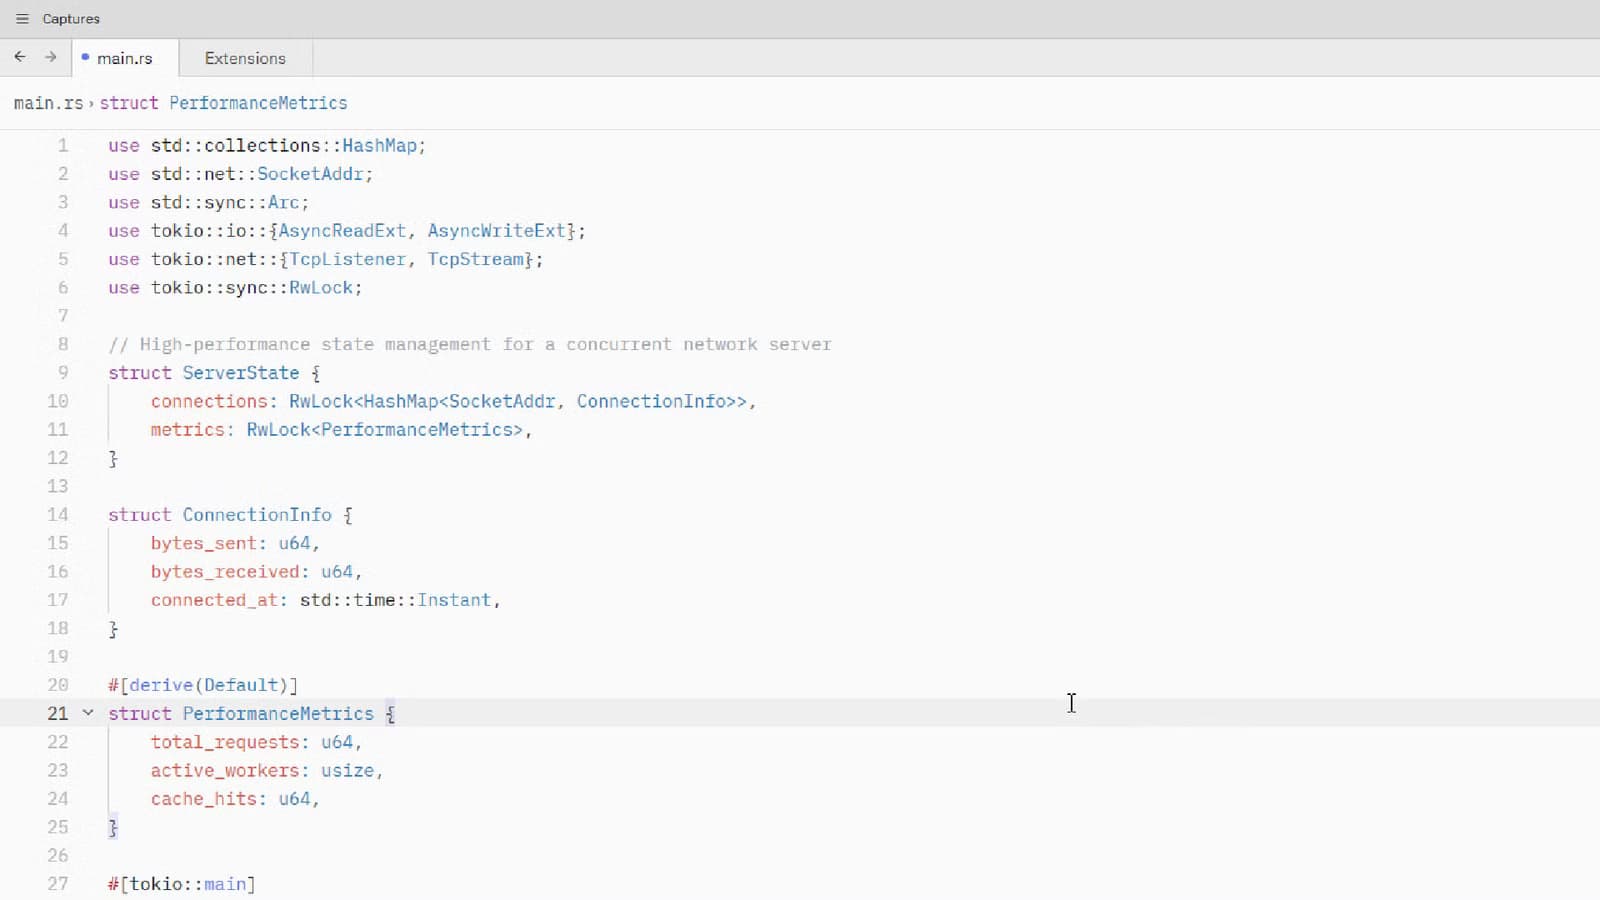Click TcpStream in tokio net import
The height and width of the screenshot is (900, 1600).
476,259
